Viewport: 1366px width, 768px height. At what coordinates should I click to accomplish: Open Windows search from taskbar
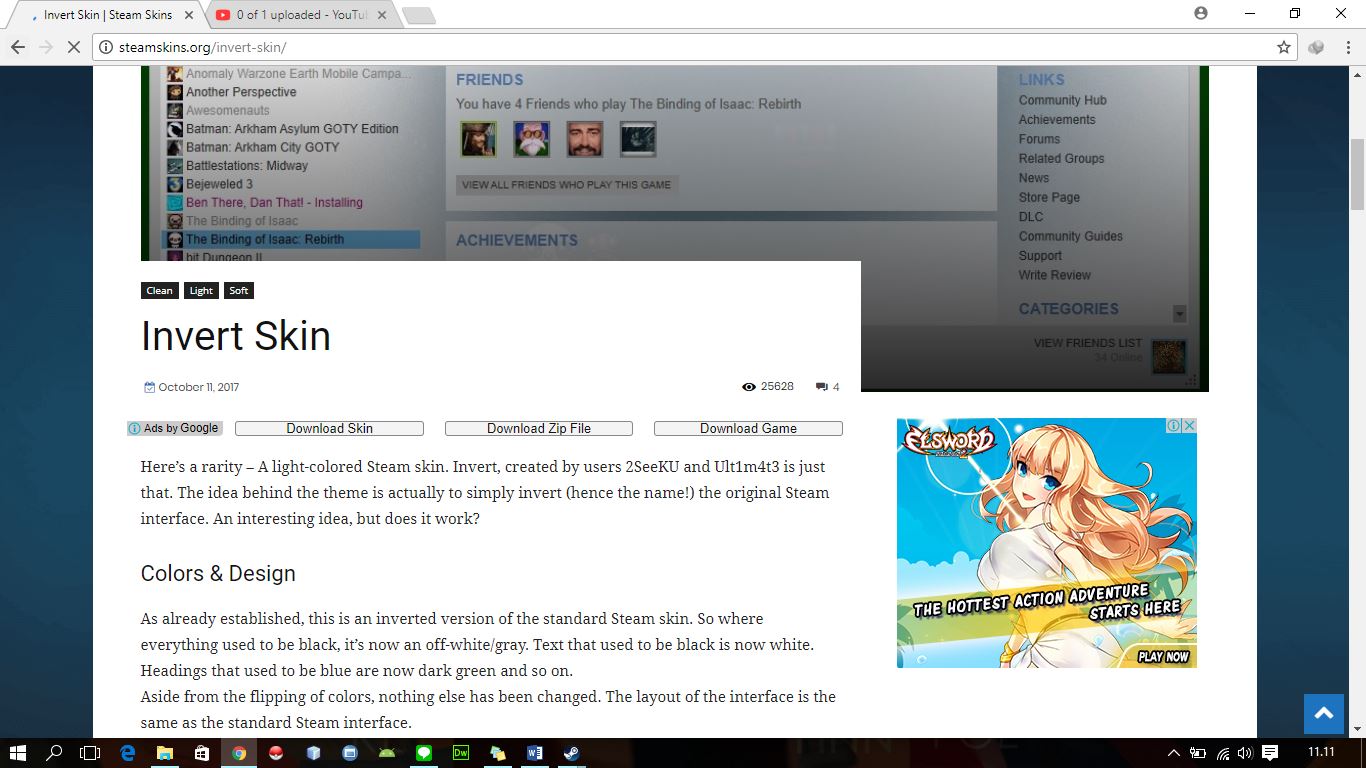click(x=54, y=753)
